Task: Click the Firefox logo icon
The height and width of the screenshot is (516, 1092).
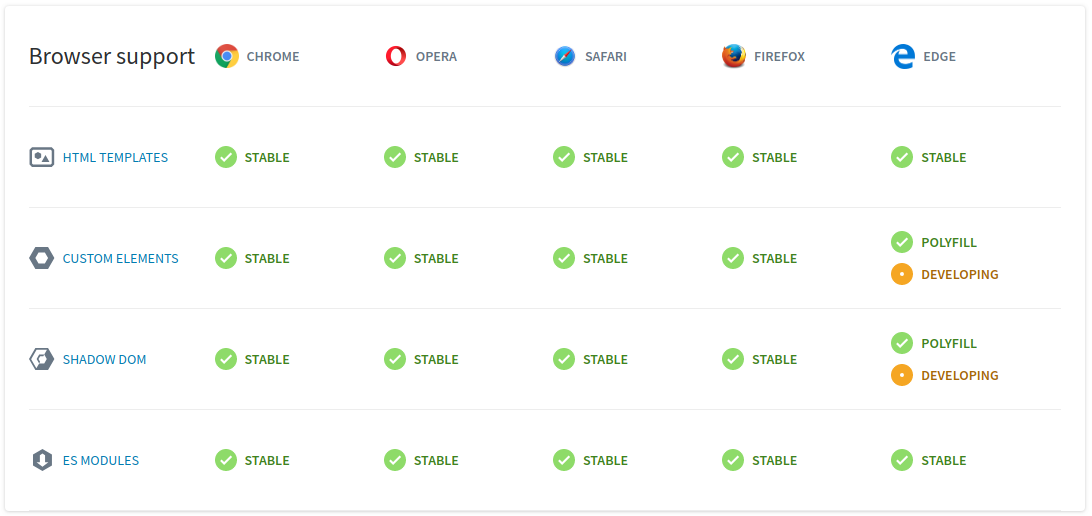Action: [x=734, y=56]
